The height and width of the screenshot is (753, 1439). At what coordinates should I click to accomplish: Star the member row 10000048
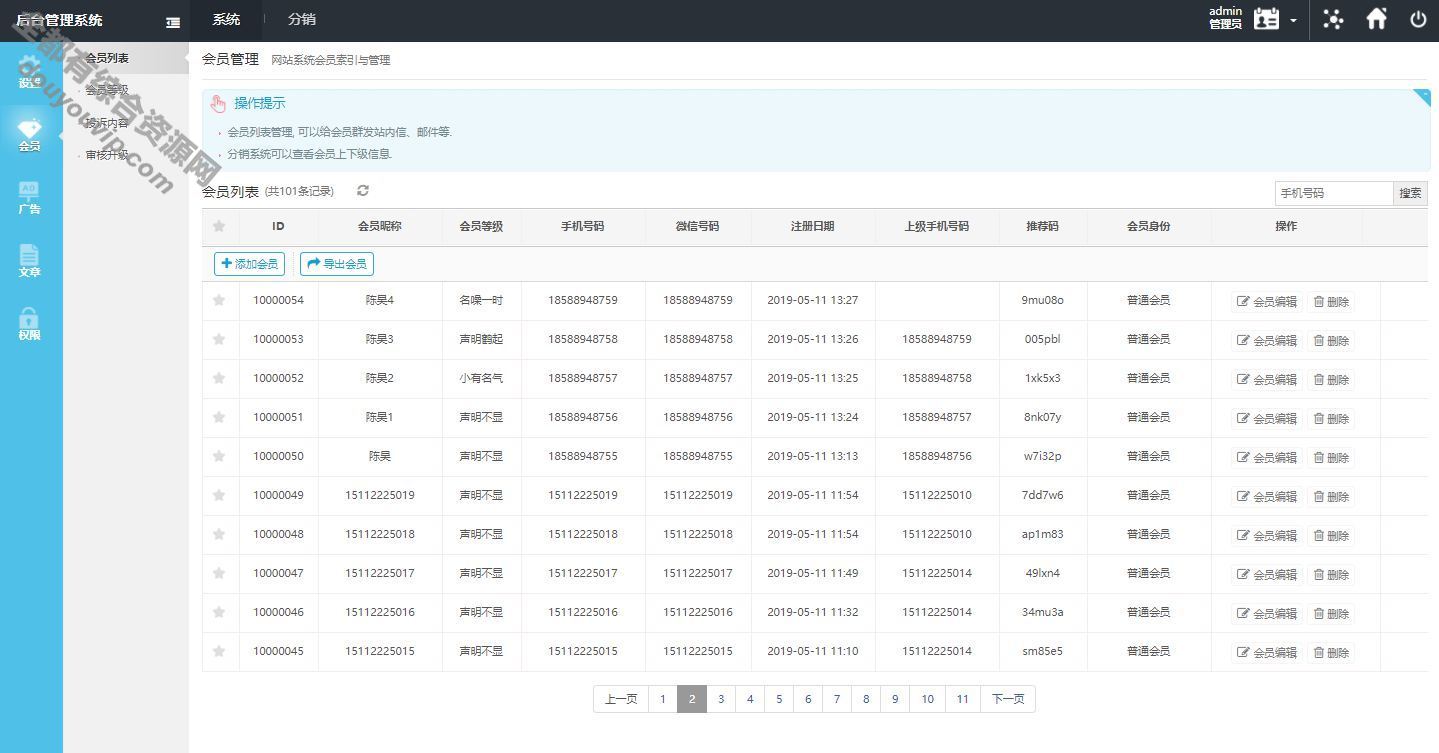click(x=219, y=534)
